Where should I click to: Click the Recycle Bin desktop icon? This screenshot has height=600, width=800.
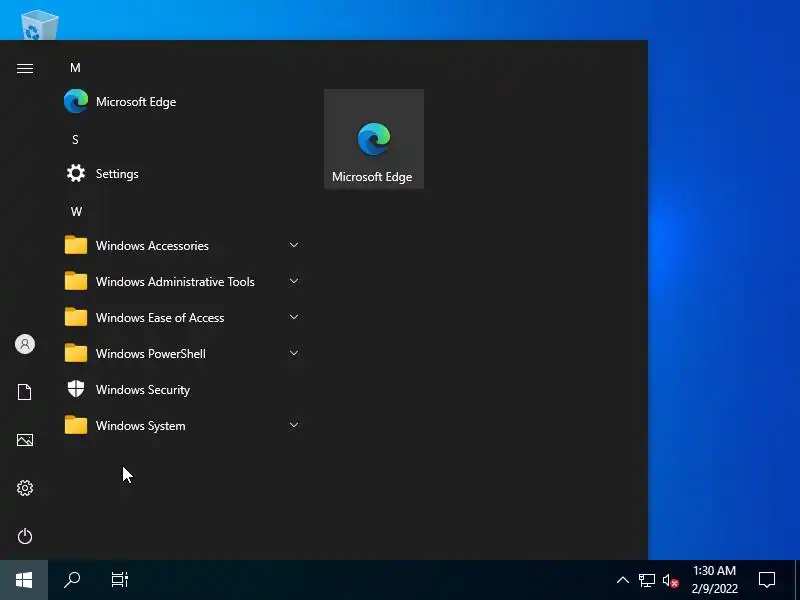click(x=39, y=24)
